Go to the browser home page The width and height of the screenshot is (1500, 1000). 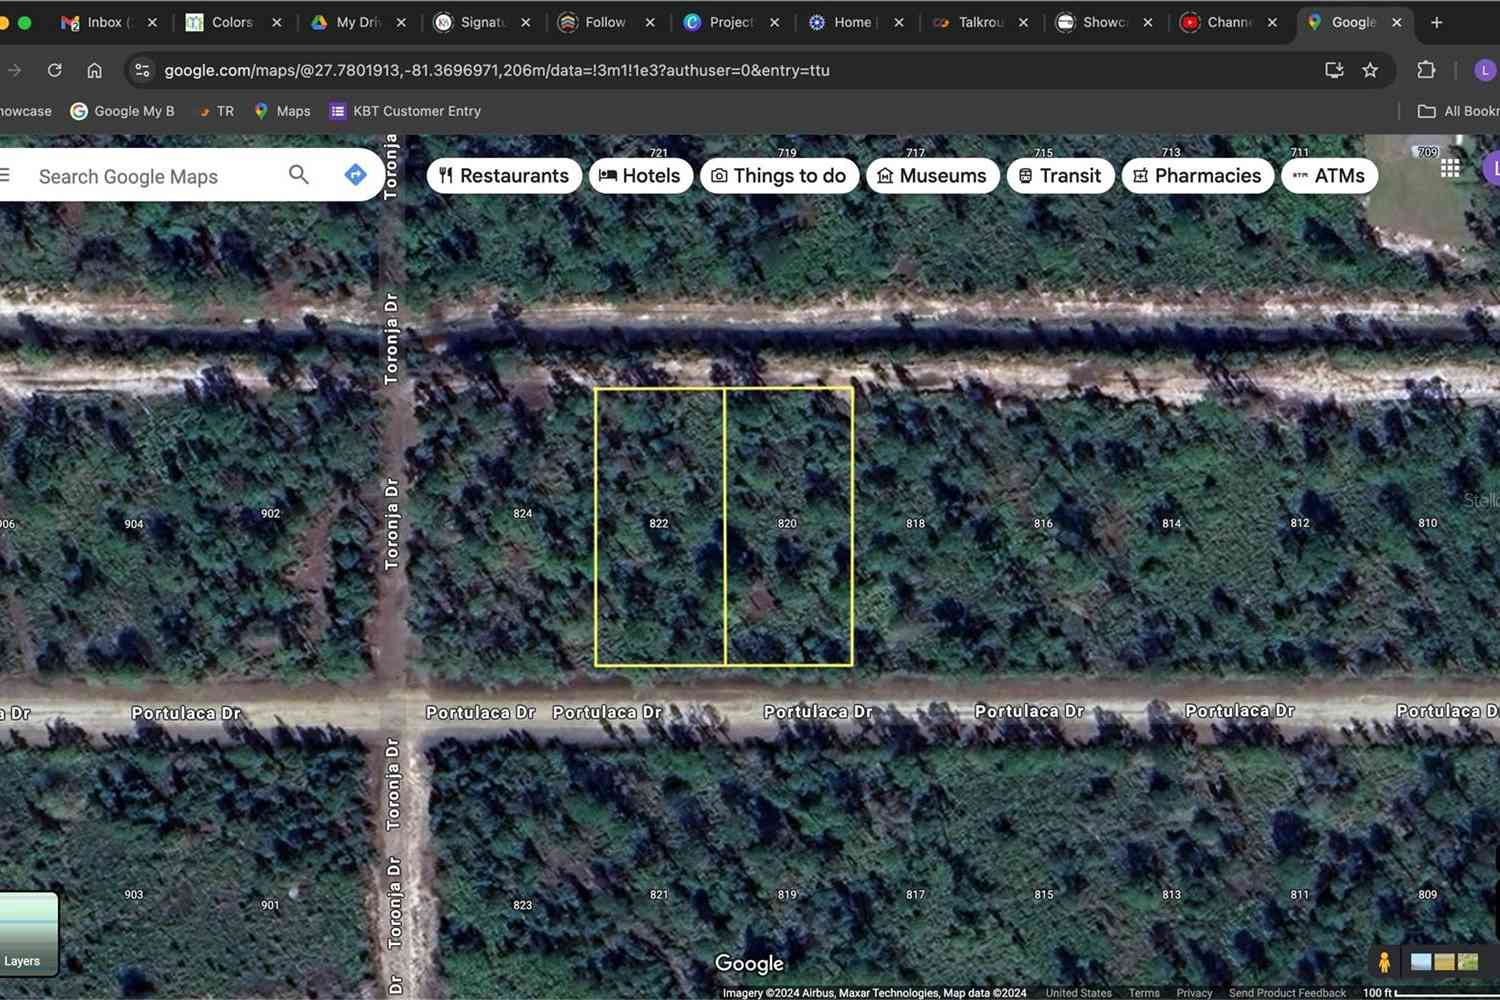(x=94, y=70)
